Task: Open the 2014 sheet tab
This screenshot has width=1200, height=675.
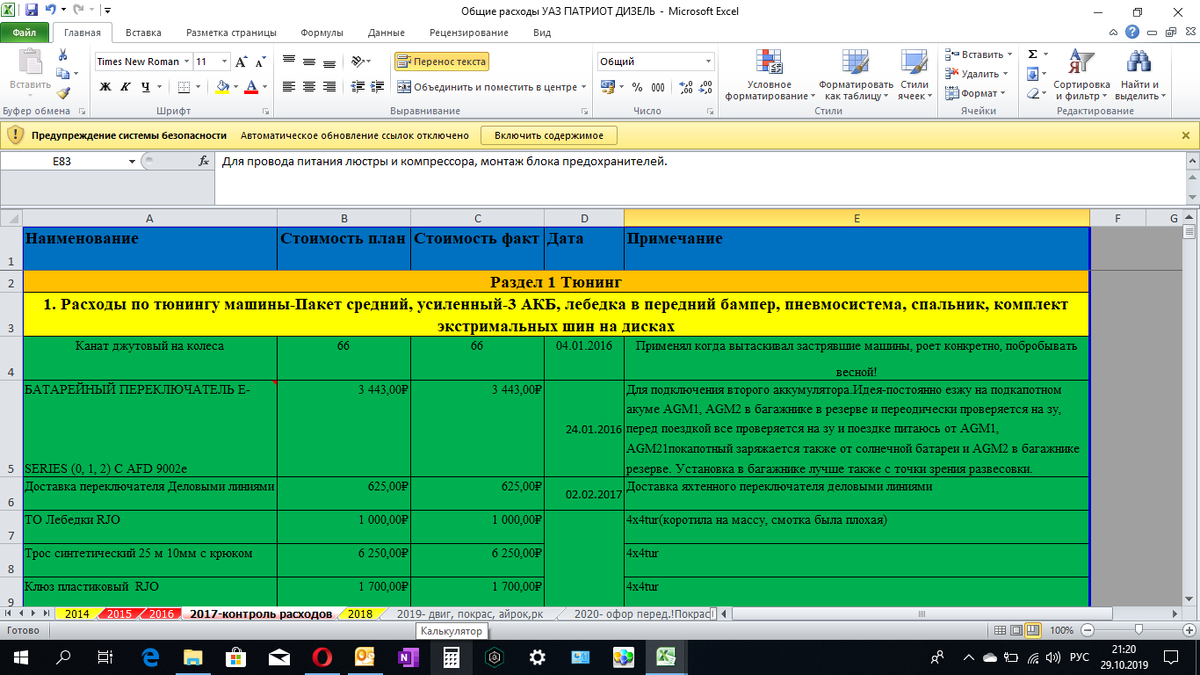Action: click(77, 613)
